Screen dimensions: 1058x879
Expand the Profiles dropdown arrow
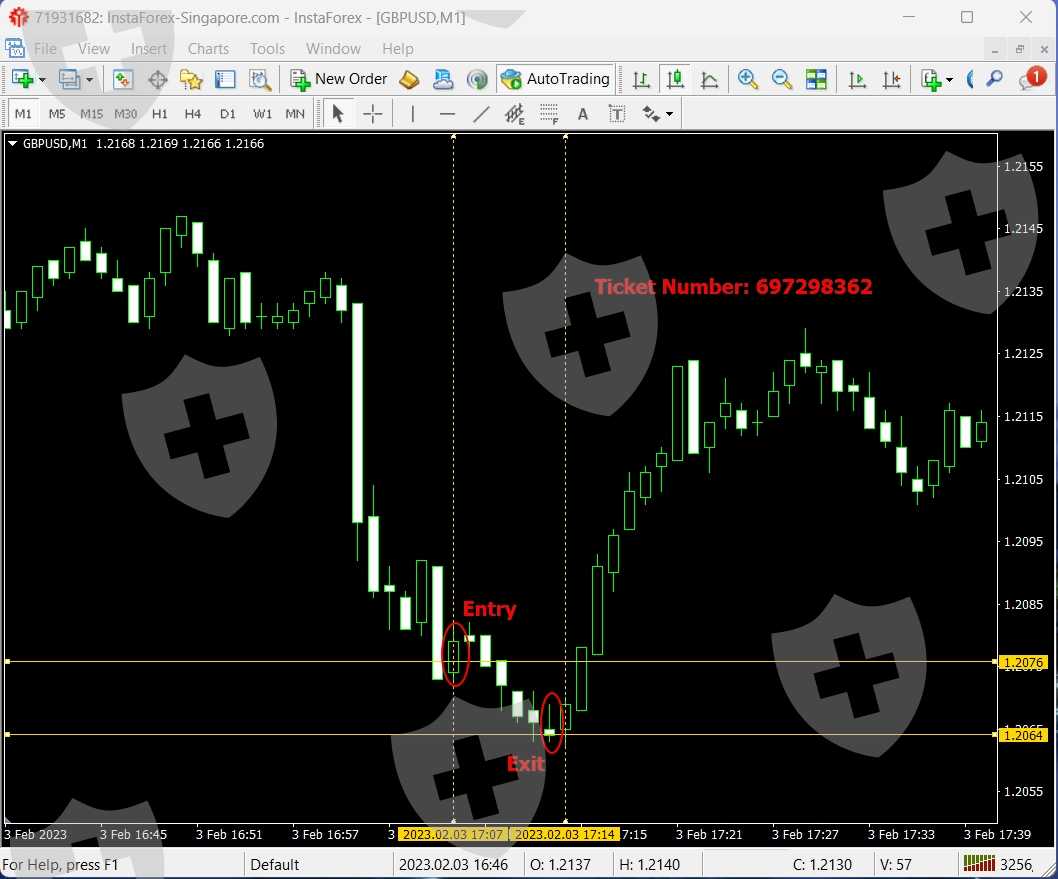tap(89, 80)
